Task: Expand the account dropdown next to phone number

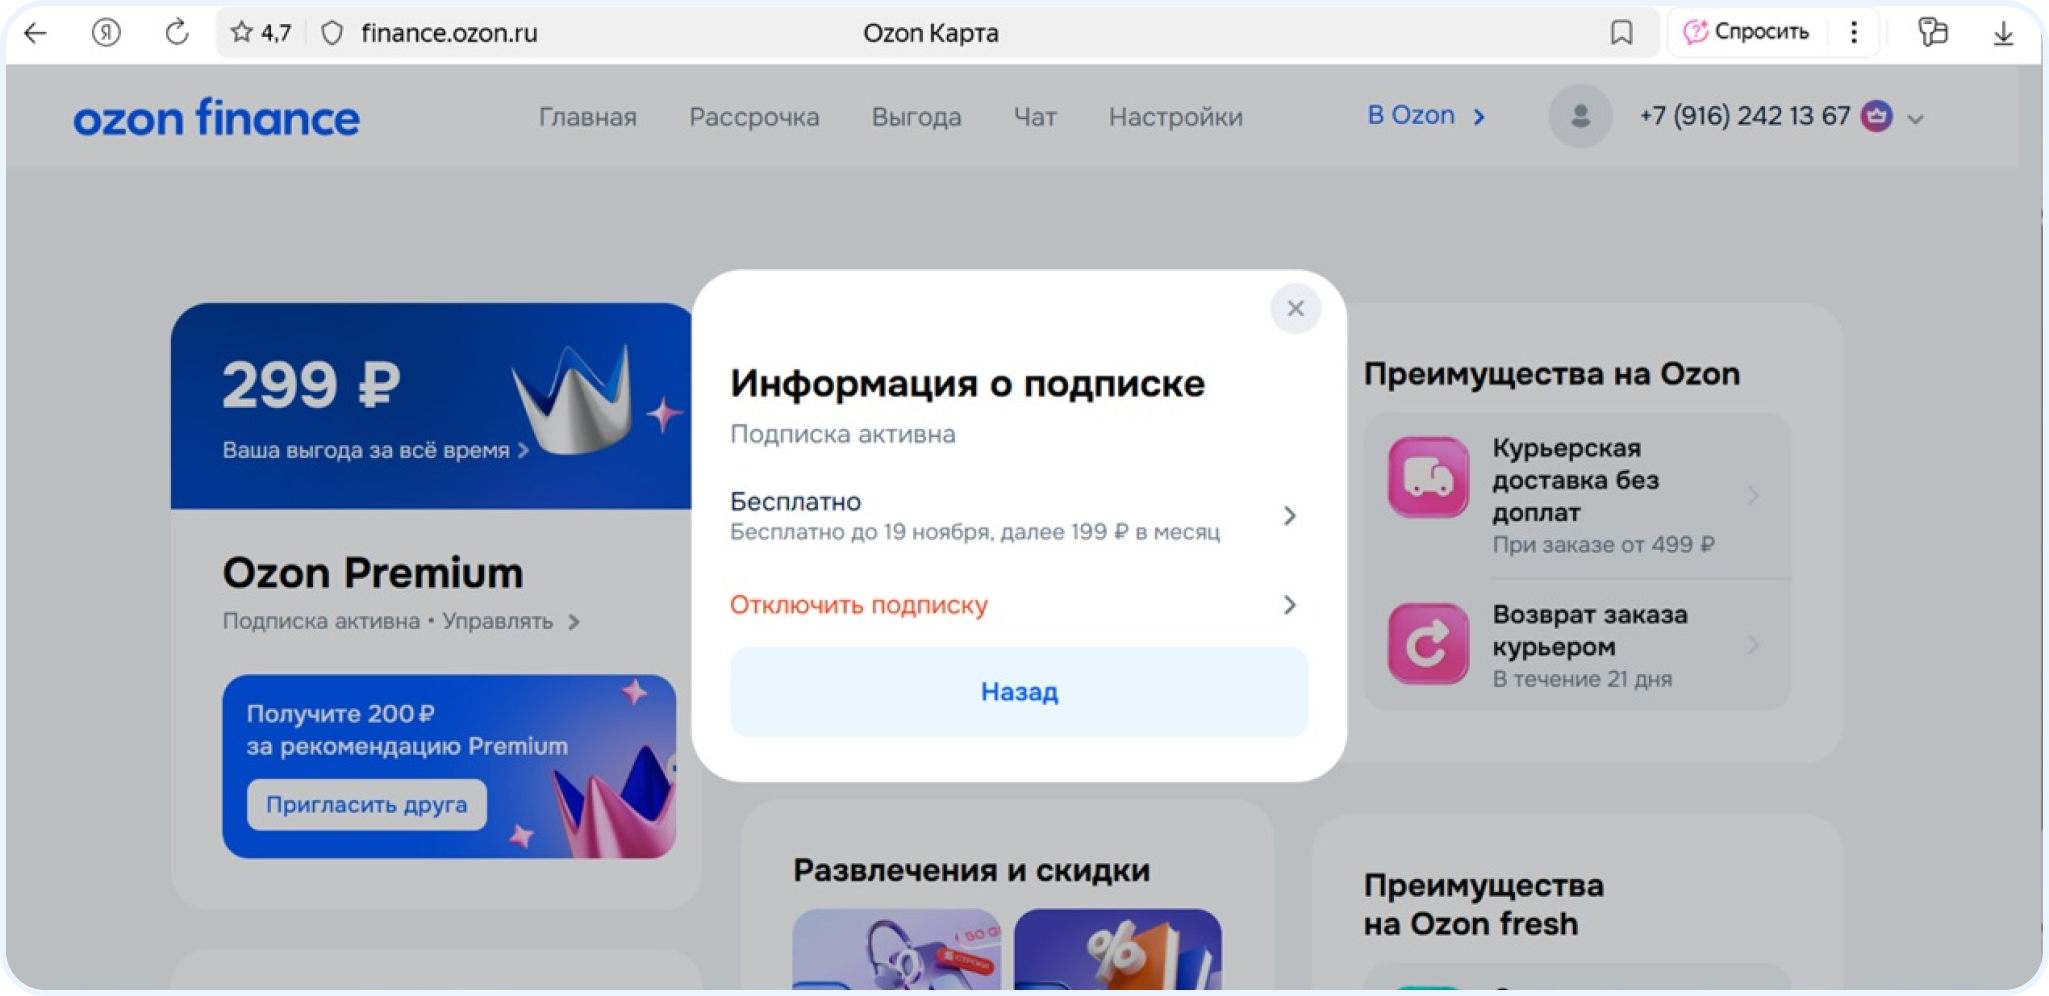Action: [x=1915, y=119]
